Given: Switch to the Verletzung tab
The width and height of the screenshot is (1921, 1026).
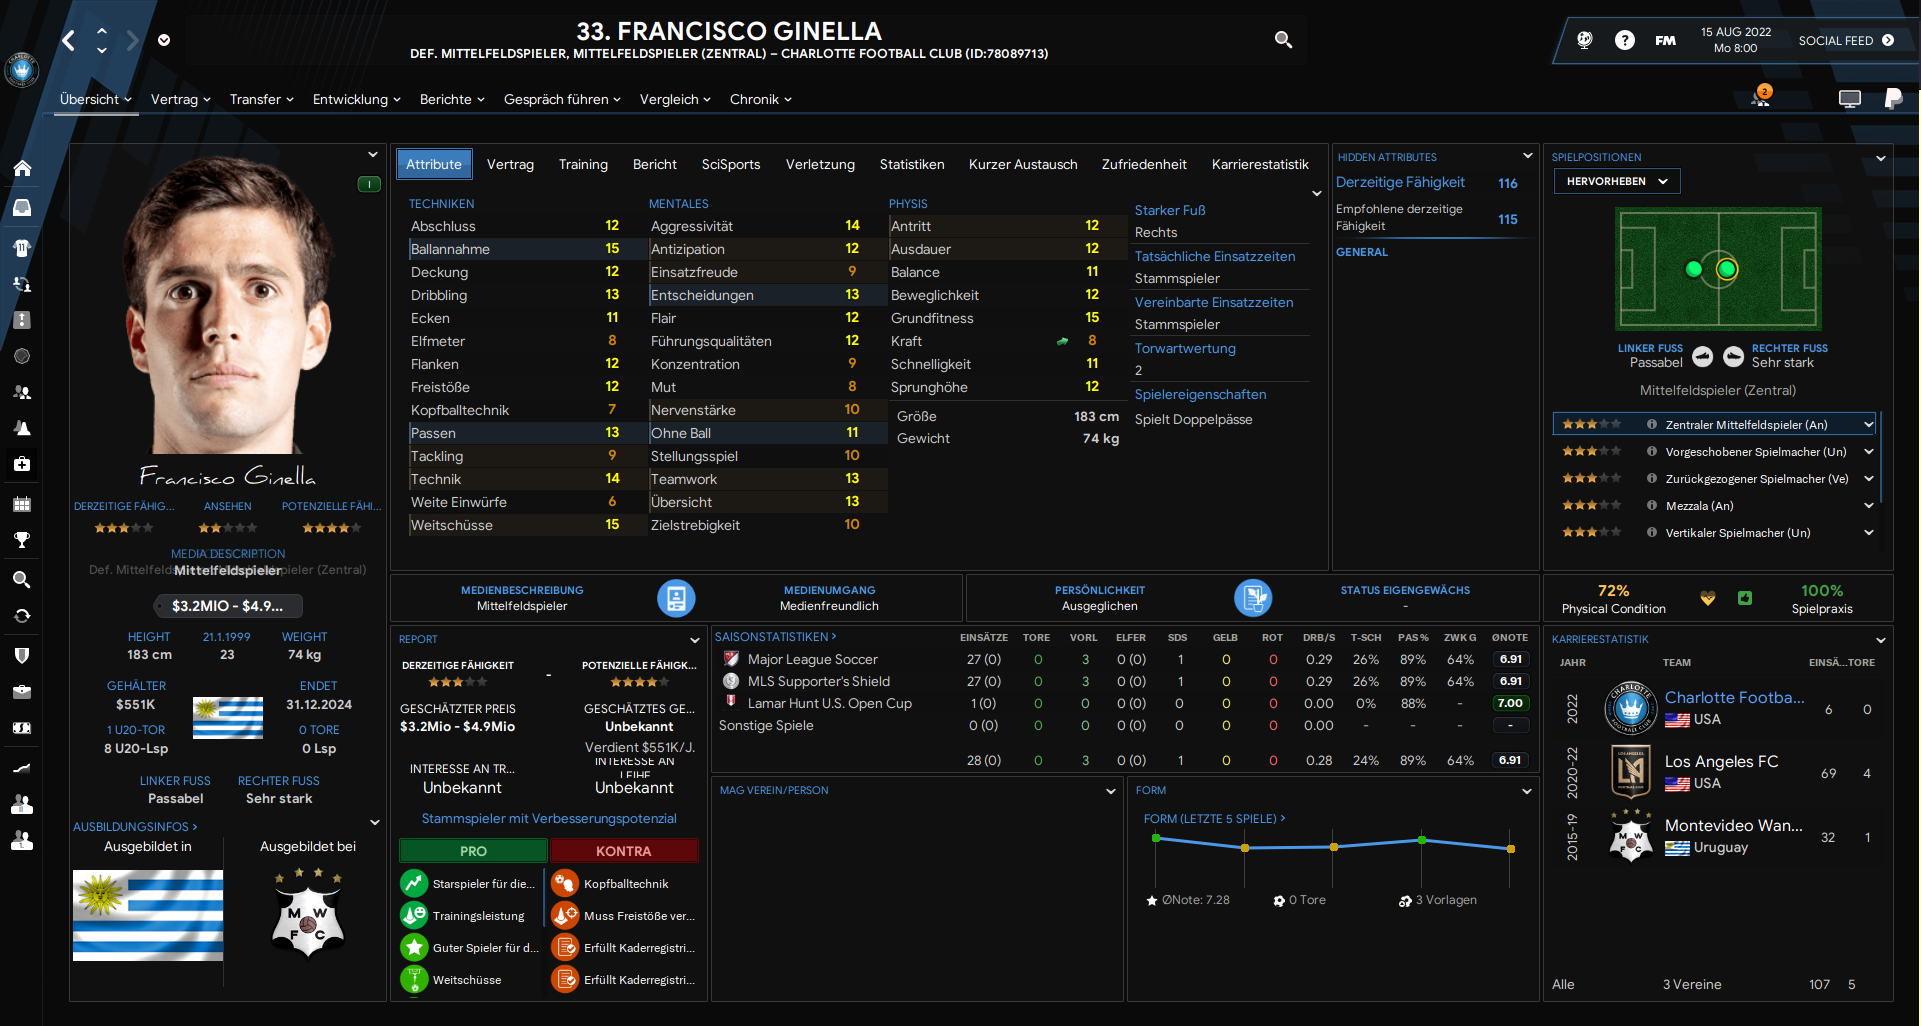Looking at the screenshot, I should click(x=820, y=164).
